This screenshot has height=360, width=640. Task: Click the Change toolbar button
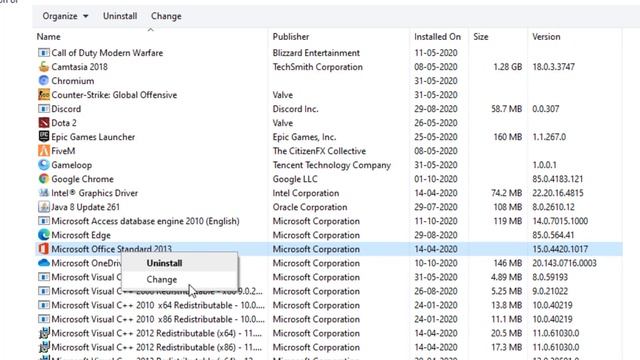coord(166,16)
